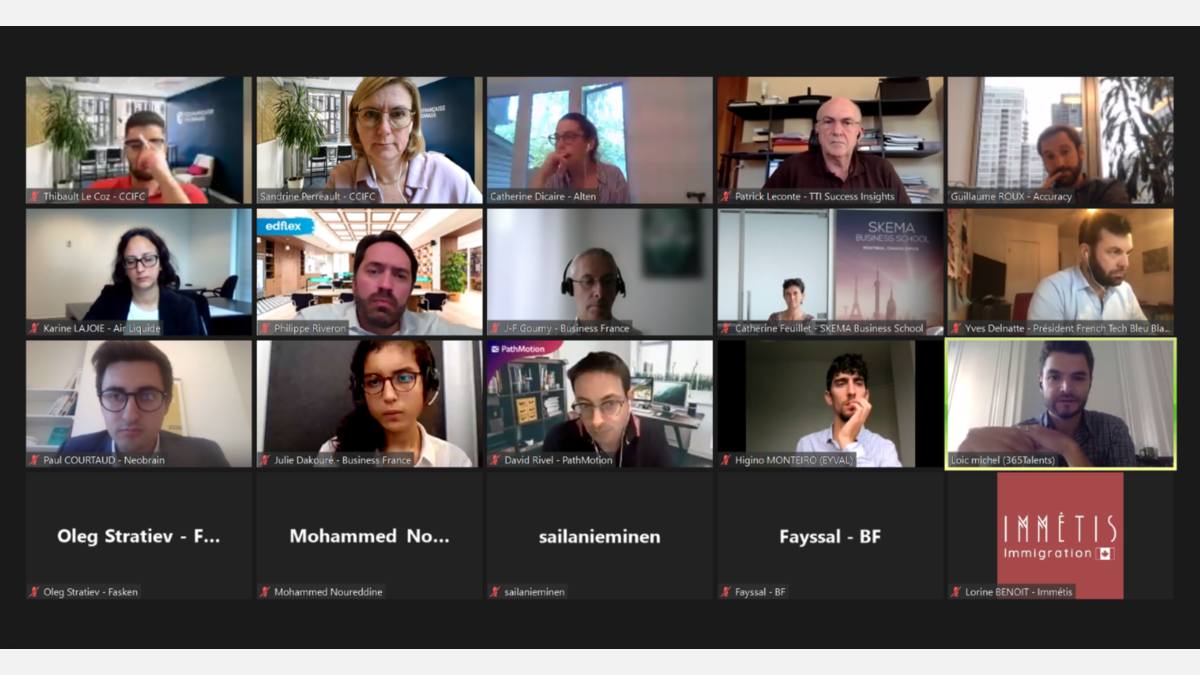Click muted mic icon beside Fayssal - BF
The height and width of the screenshot is (675, 1200).
pos(726,592)
